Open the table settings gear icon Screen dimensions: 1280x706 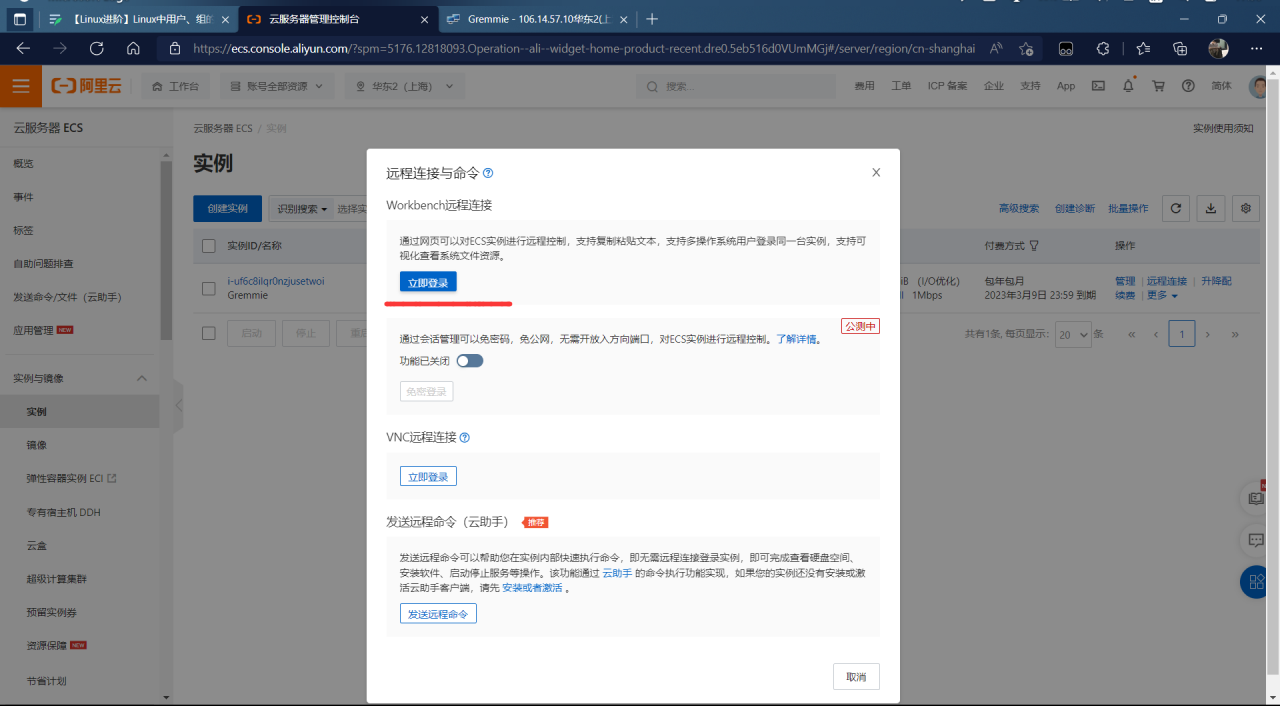[1246, 208]
